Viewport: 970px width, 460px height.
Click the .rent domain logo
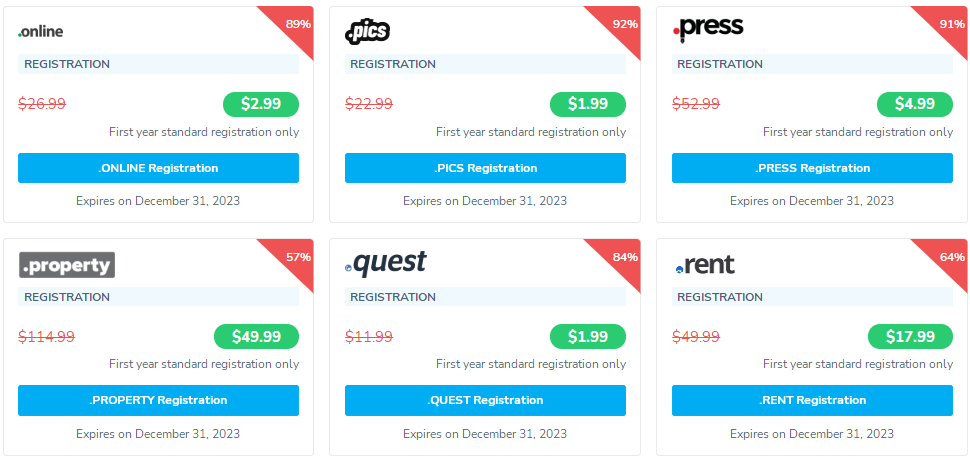(705, 265)
